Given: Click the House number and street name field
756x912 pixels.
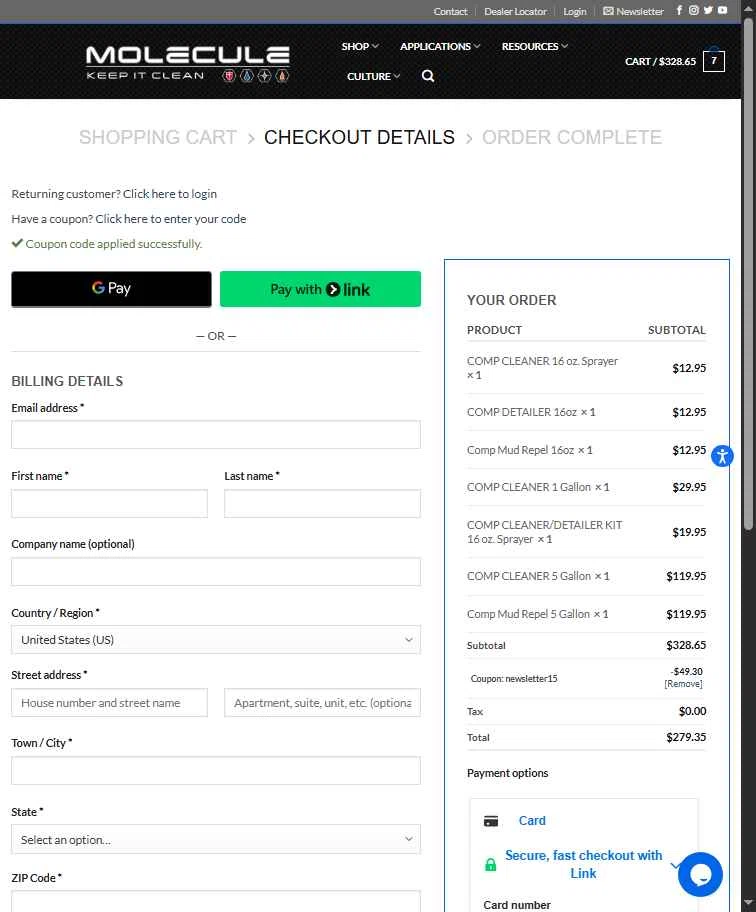Looking at the screenshot, I should [109, 703].
